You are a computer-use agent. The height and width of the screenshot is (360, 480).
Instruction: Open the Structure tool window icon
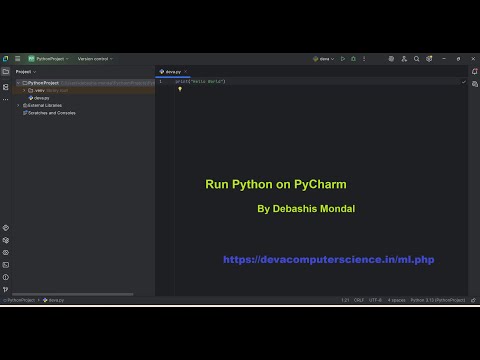pos(6,87)
